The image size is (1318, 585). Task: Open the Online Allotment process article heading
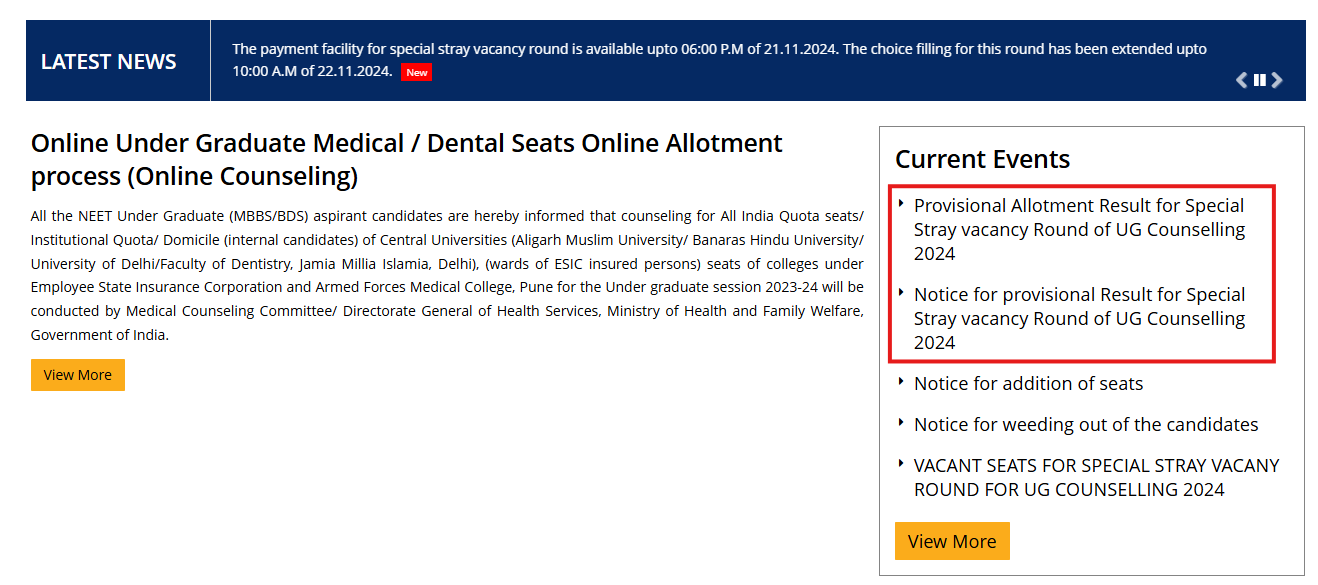pyautogui.click(x=405, y=159)
